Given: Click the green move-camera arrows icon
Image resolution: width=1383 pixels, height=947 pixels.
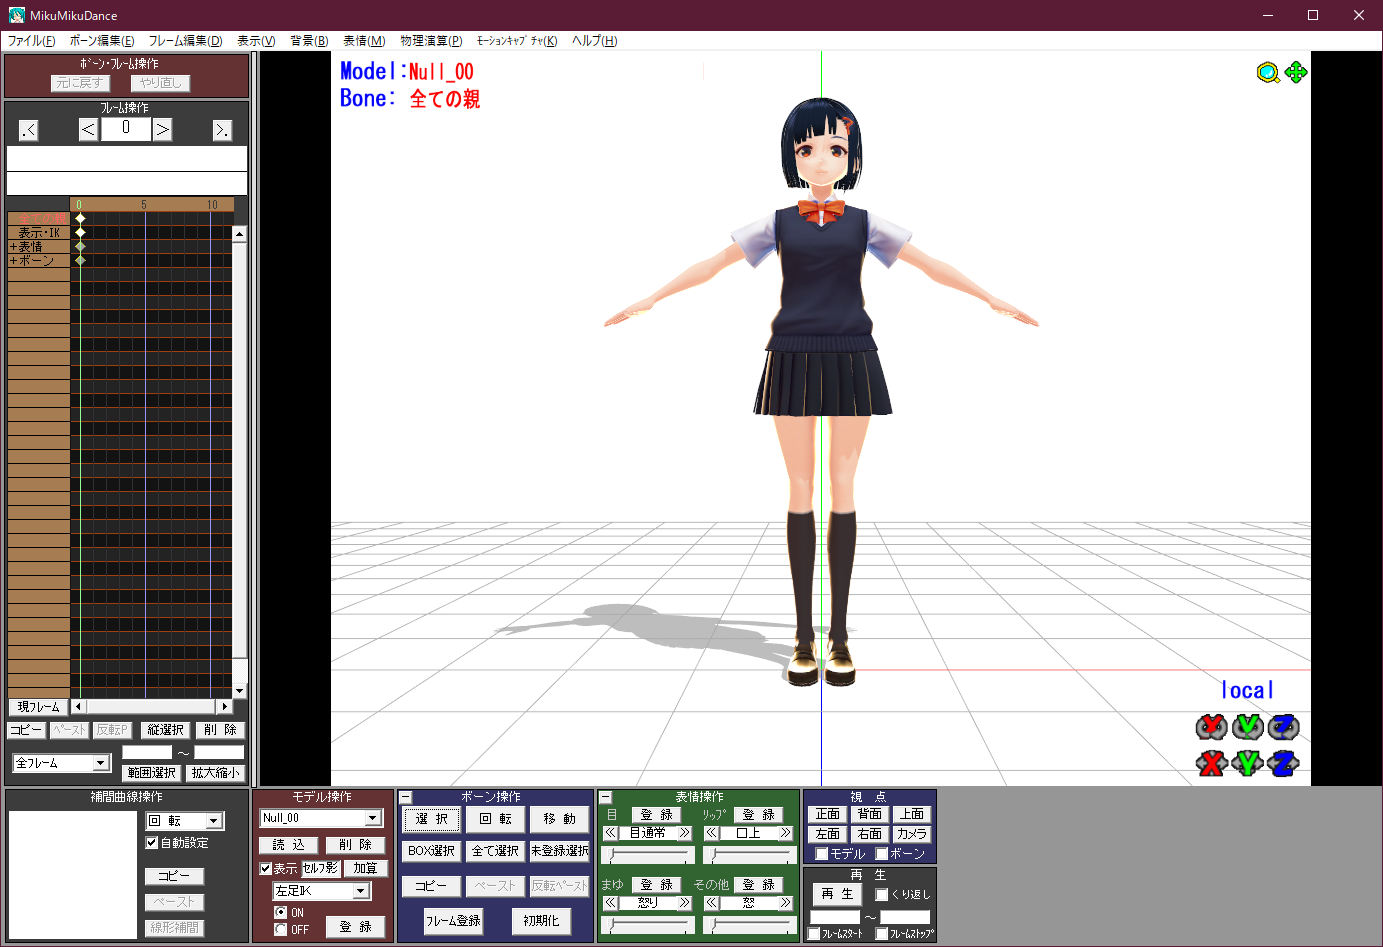Looking at the screenshot, I should click(1296, 72).
